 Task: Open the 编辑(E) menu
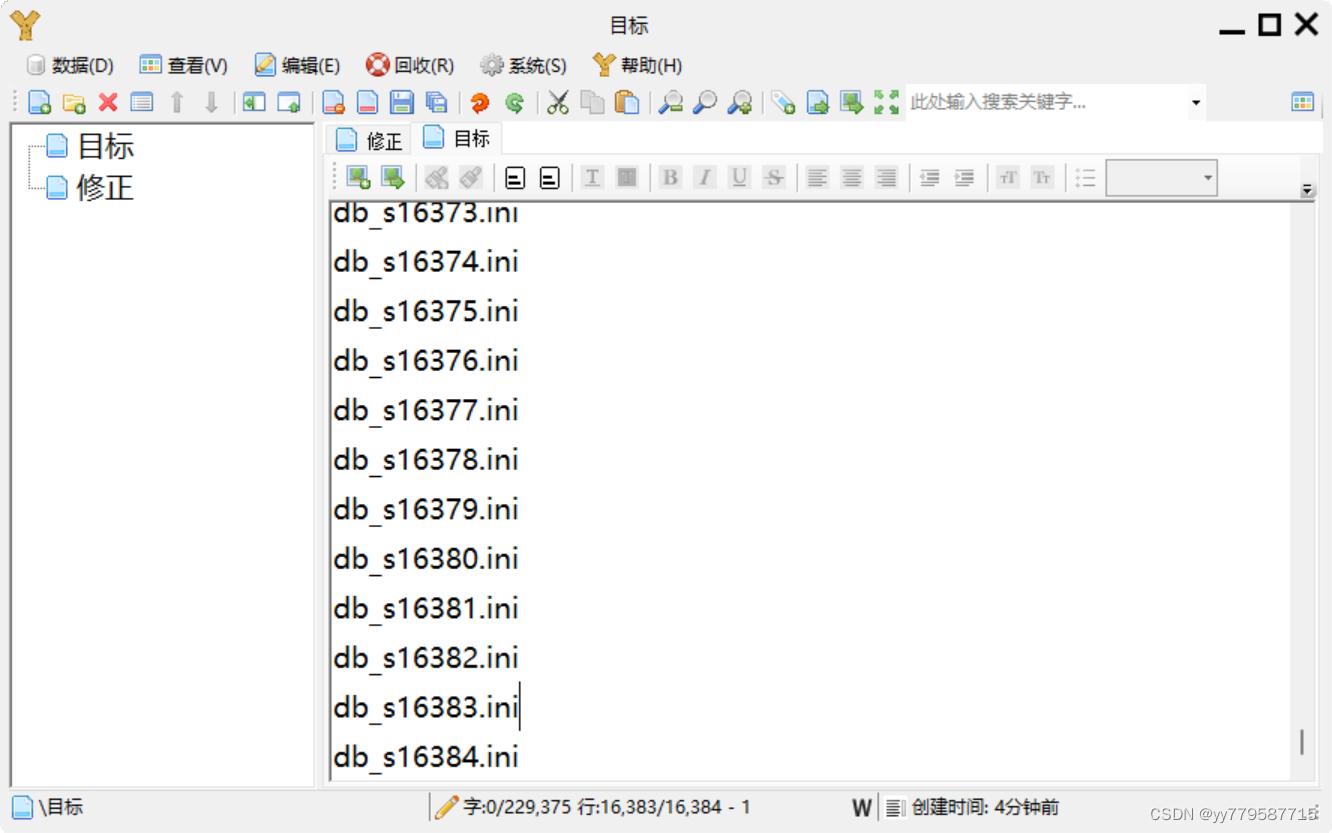pos(297,65)
